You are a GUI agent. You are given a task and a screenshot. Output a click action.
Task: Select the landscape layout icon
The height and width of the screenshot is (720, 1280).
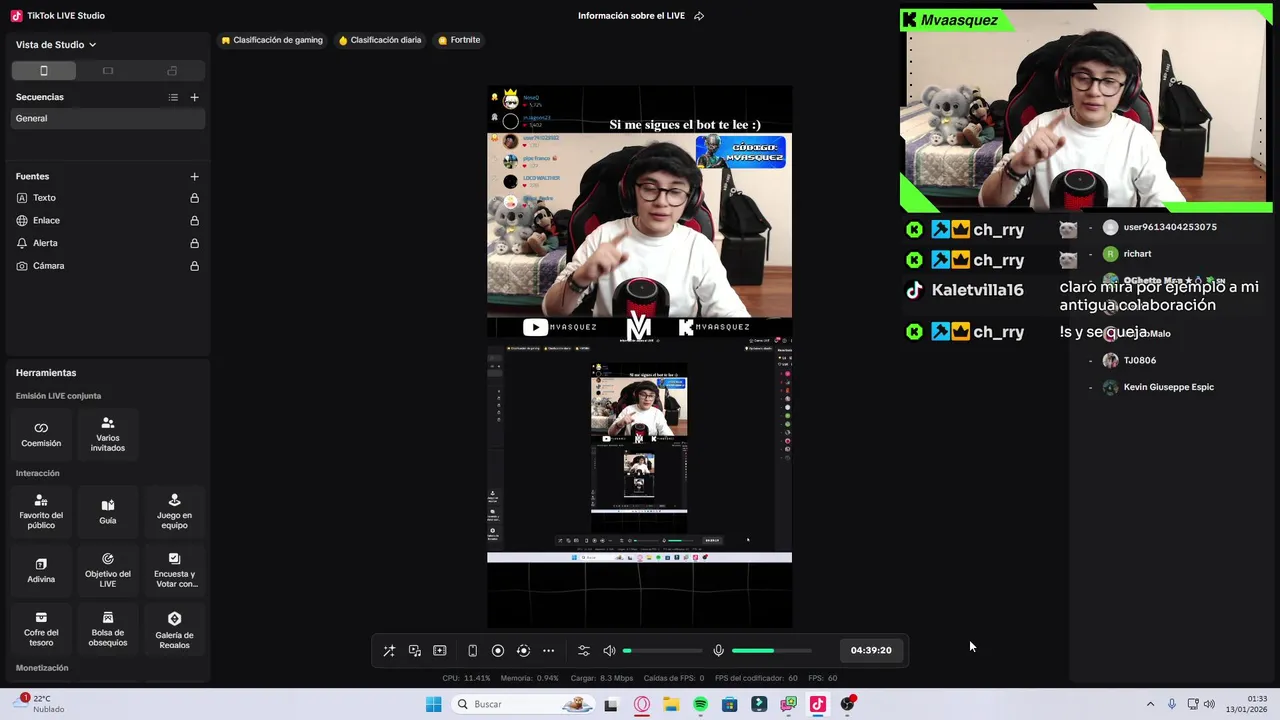108,71
